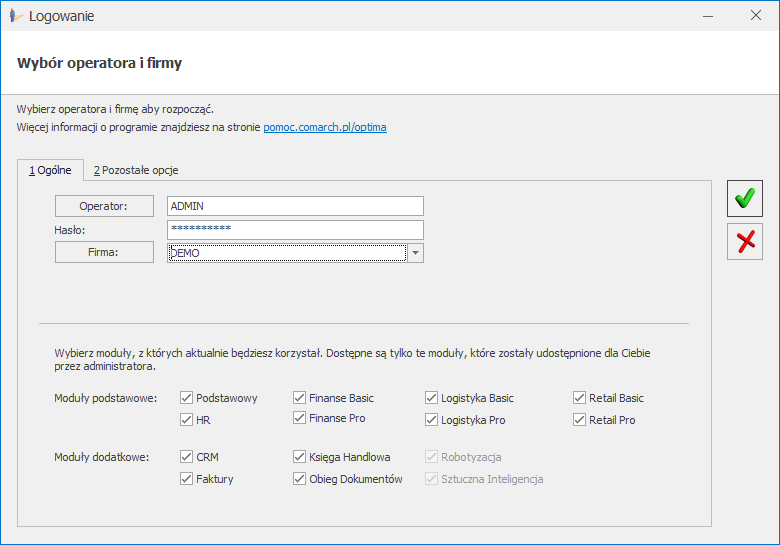Disable the Finanse Basic module
780x545 pixels.
(x=300, y=398)
